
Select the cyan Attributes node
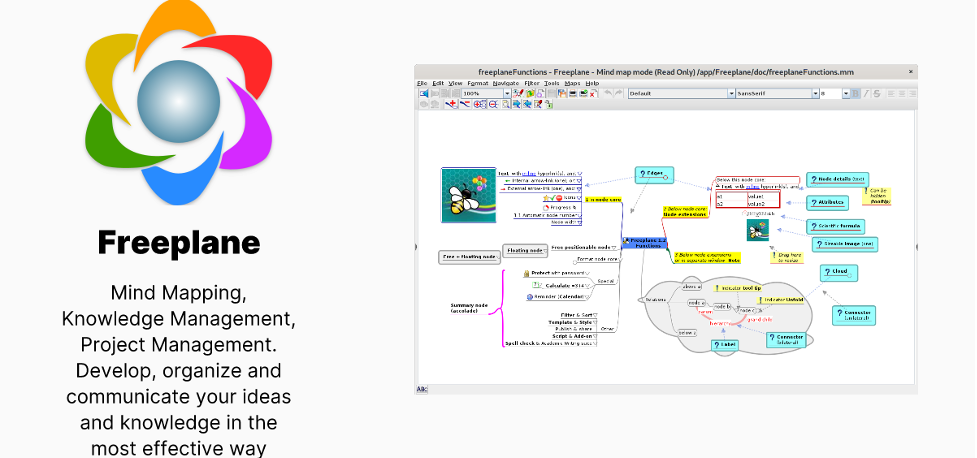tap(827, 203)
